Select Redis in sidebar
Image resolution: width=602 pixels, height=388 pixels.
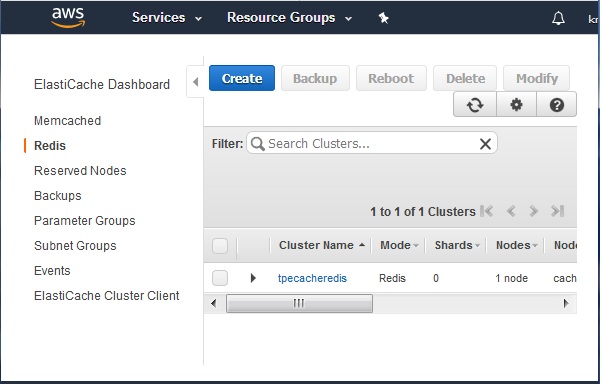pyautogui.click(x=50, y=146)
